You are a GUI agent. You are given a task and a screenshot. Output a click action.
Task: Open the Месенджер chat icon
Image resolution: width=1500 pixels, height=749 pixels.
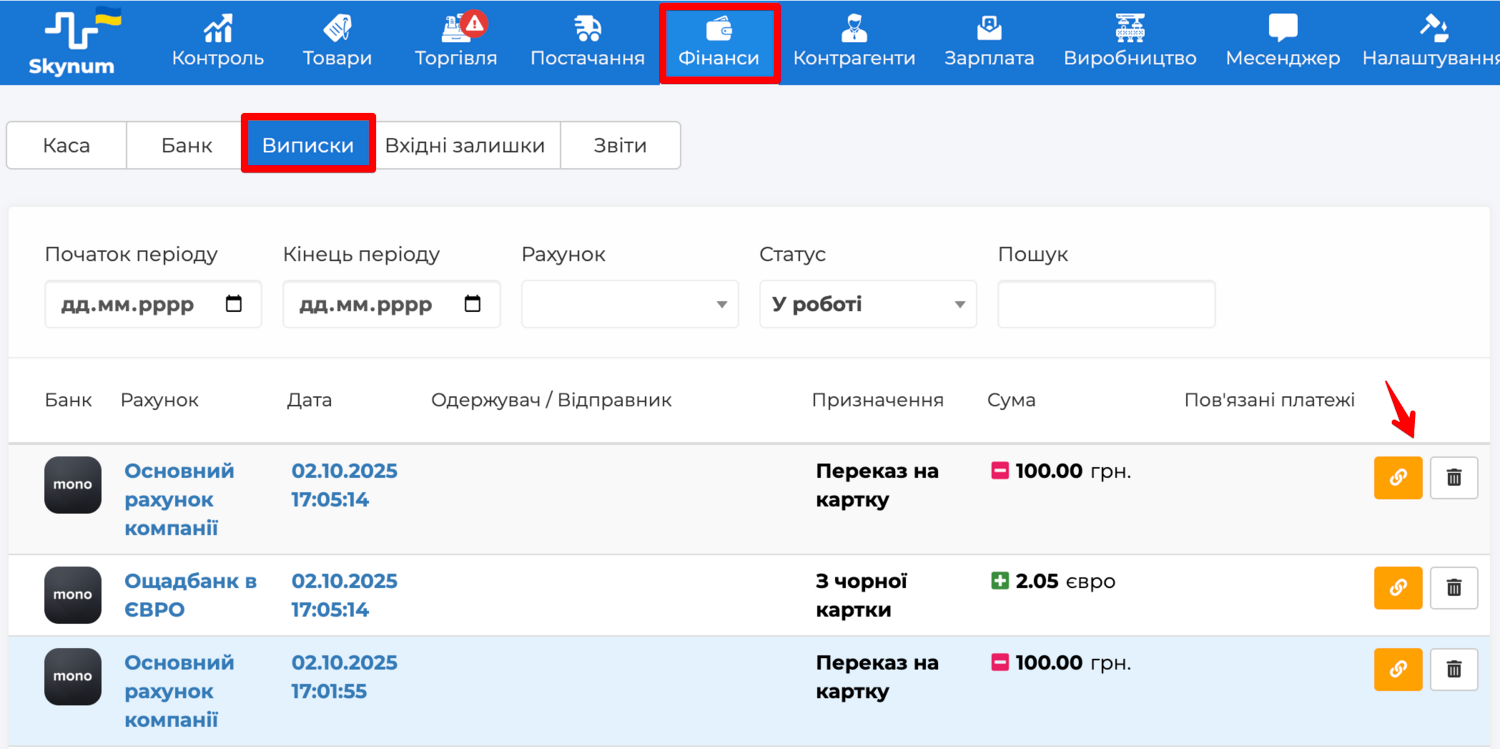point(1282,28)
